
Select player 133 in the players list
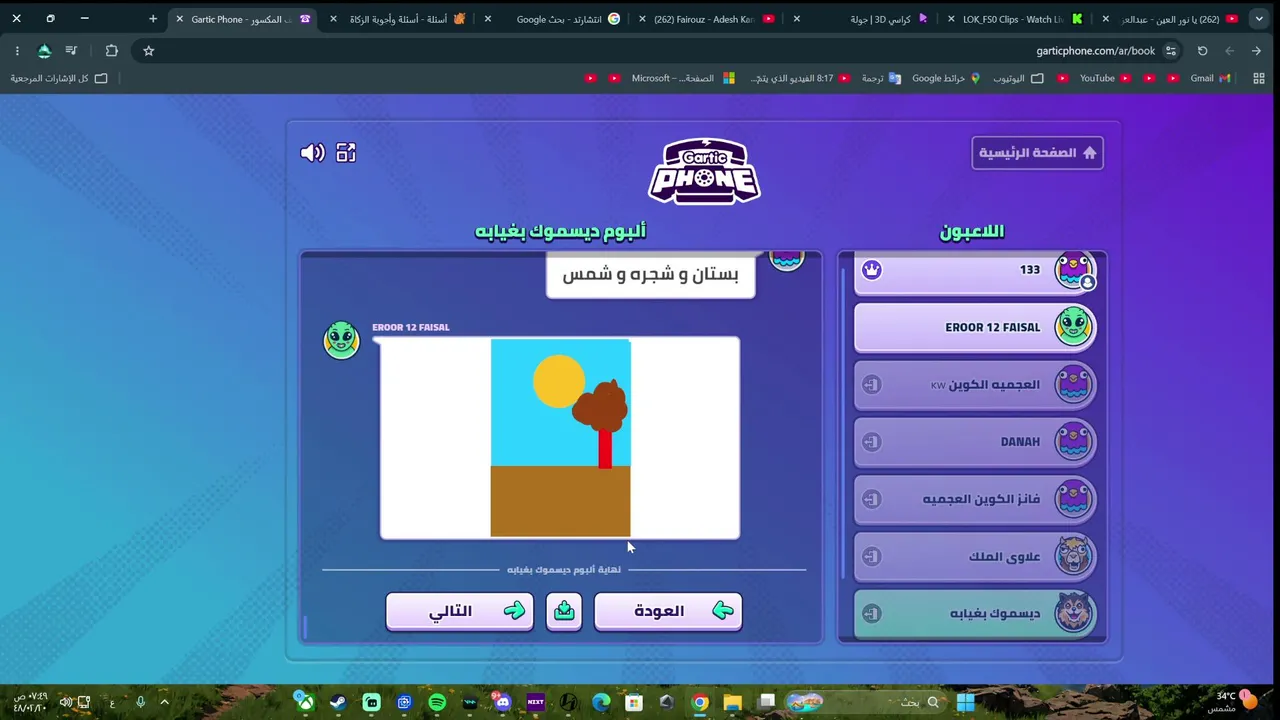tap(975, 271)
